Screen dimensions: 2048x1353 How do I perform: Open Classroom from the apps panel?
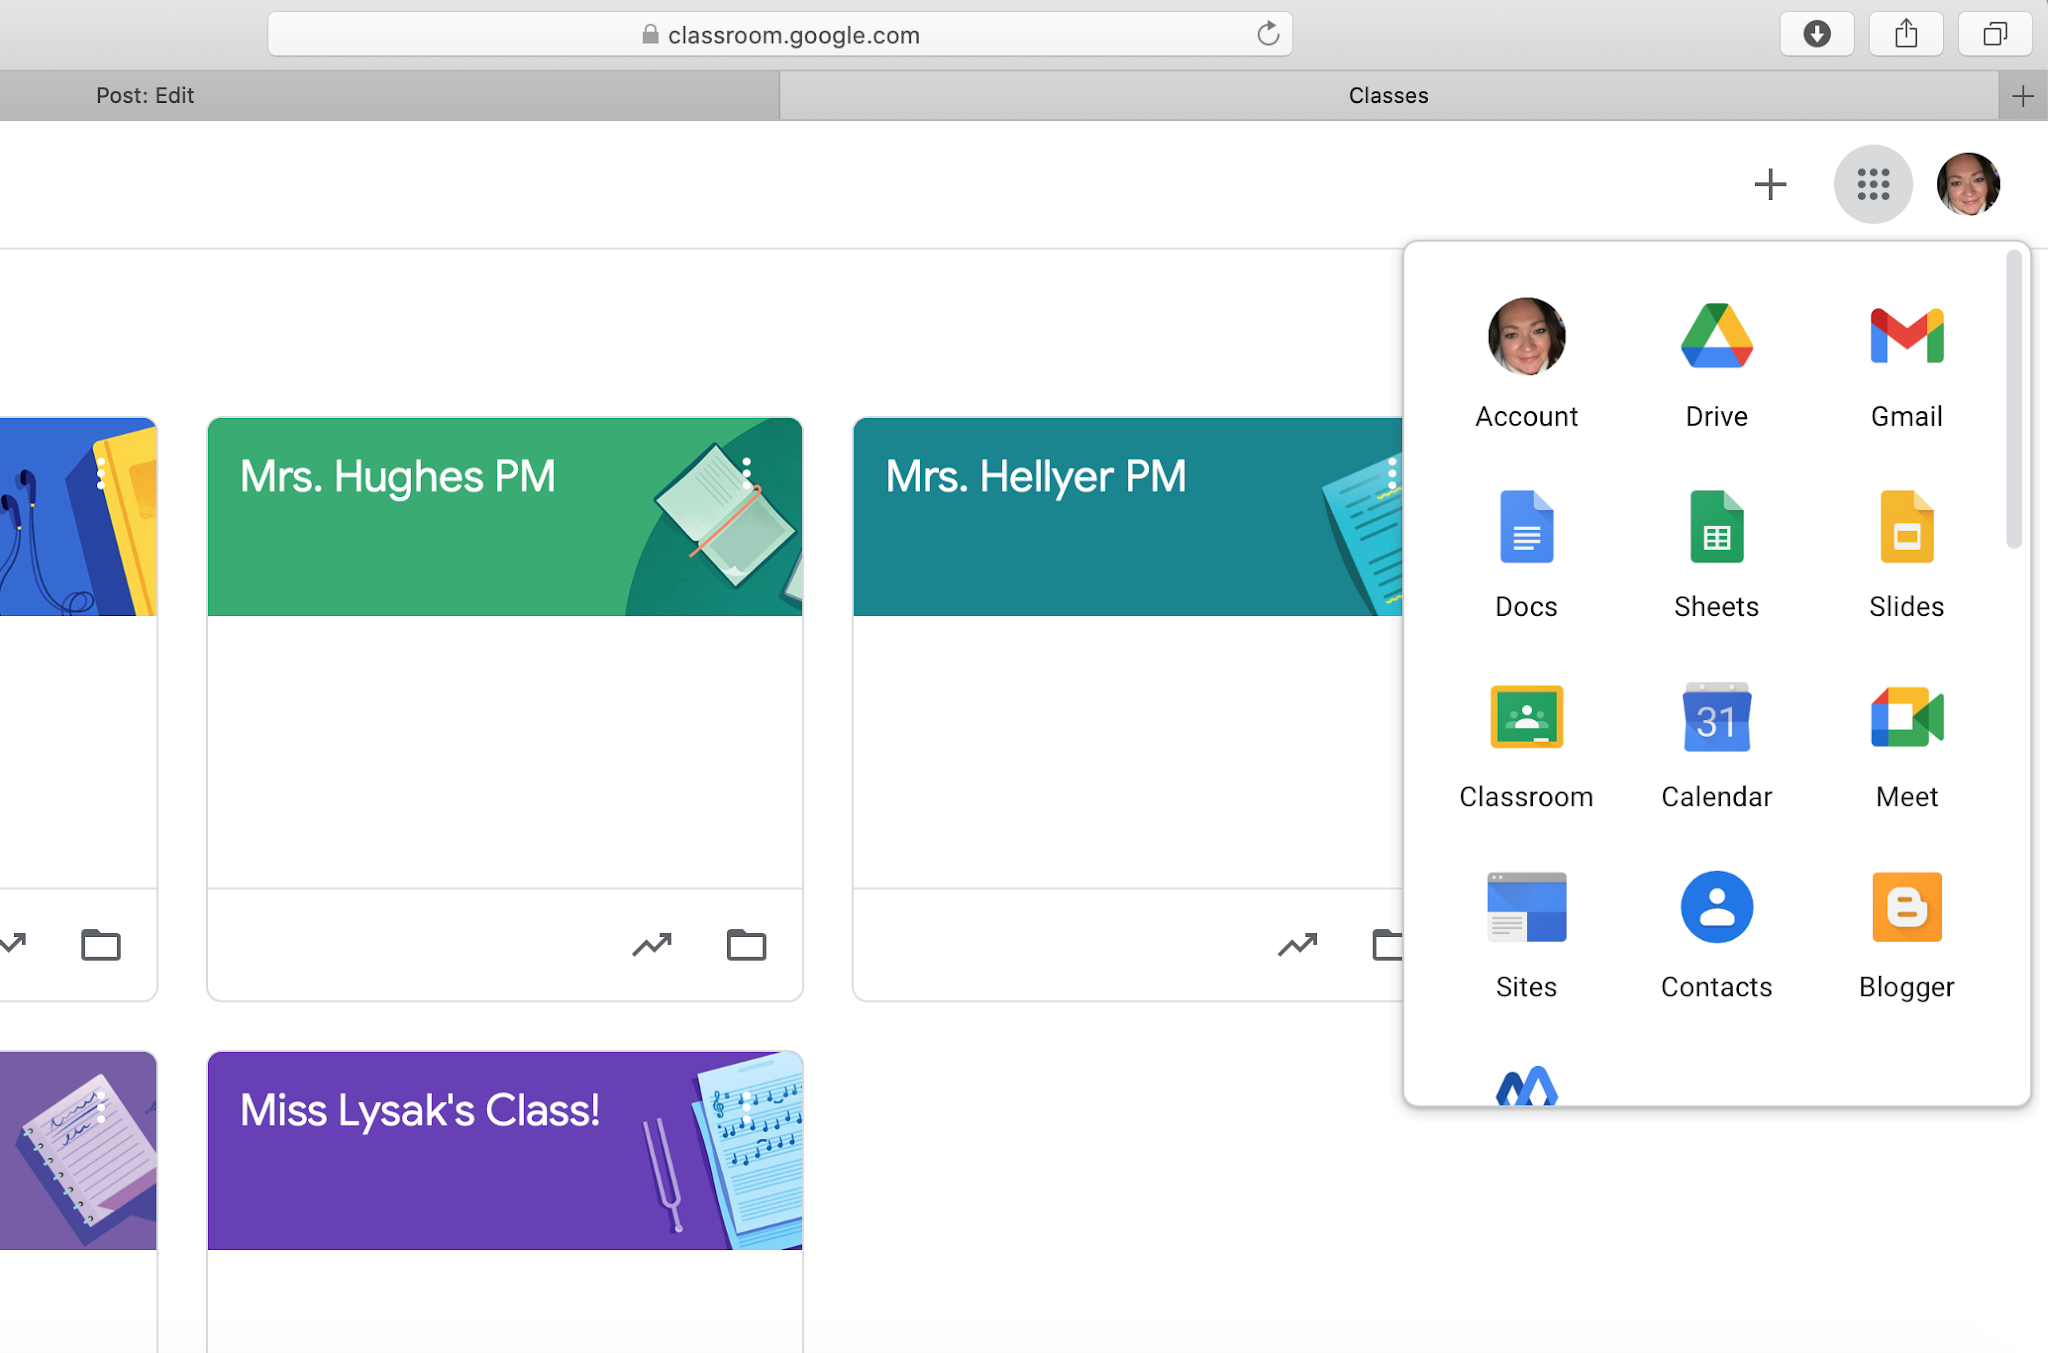tap(1526, 746)
